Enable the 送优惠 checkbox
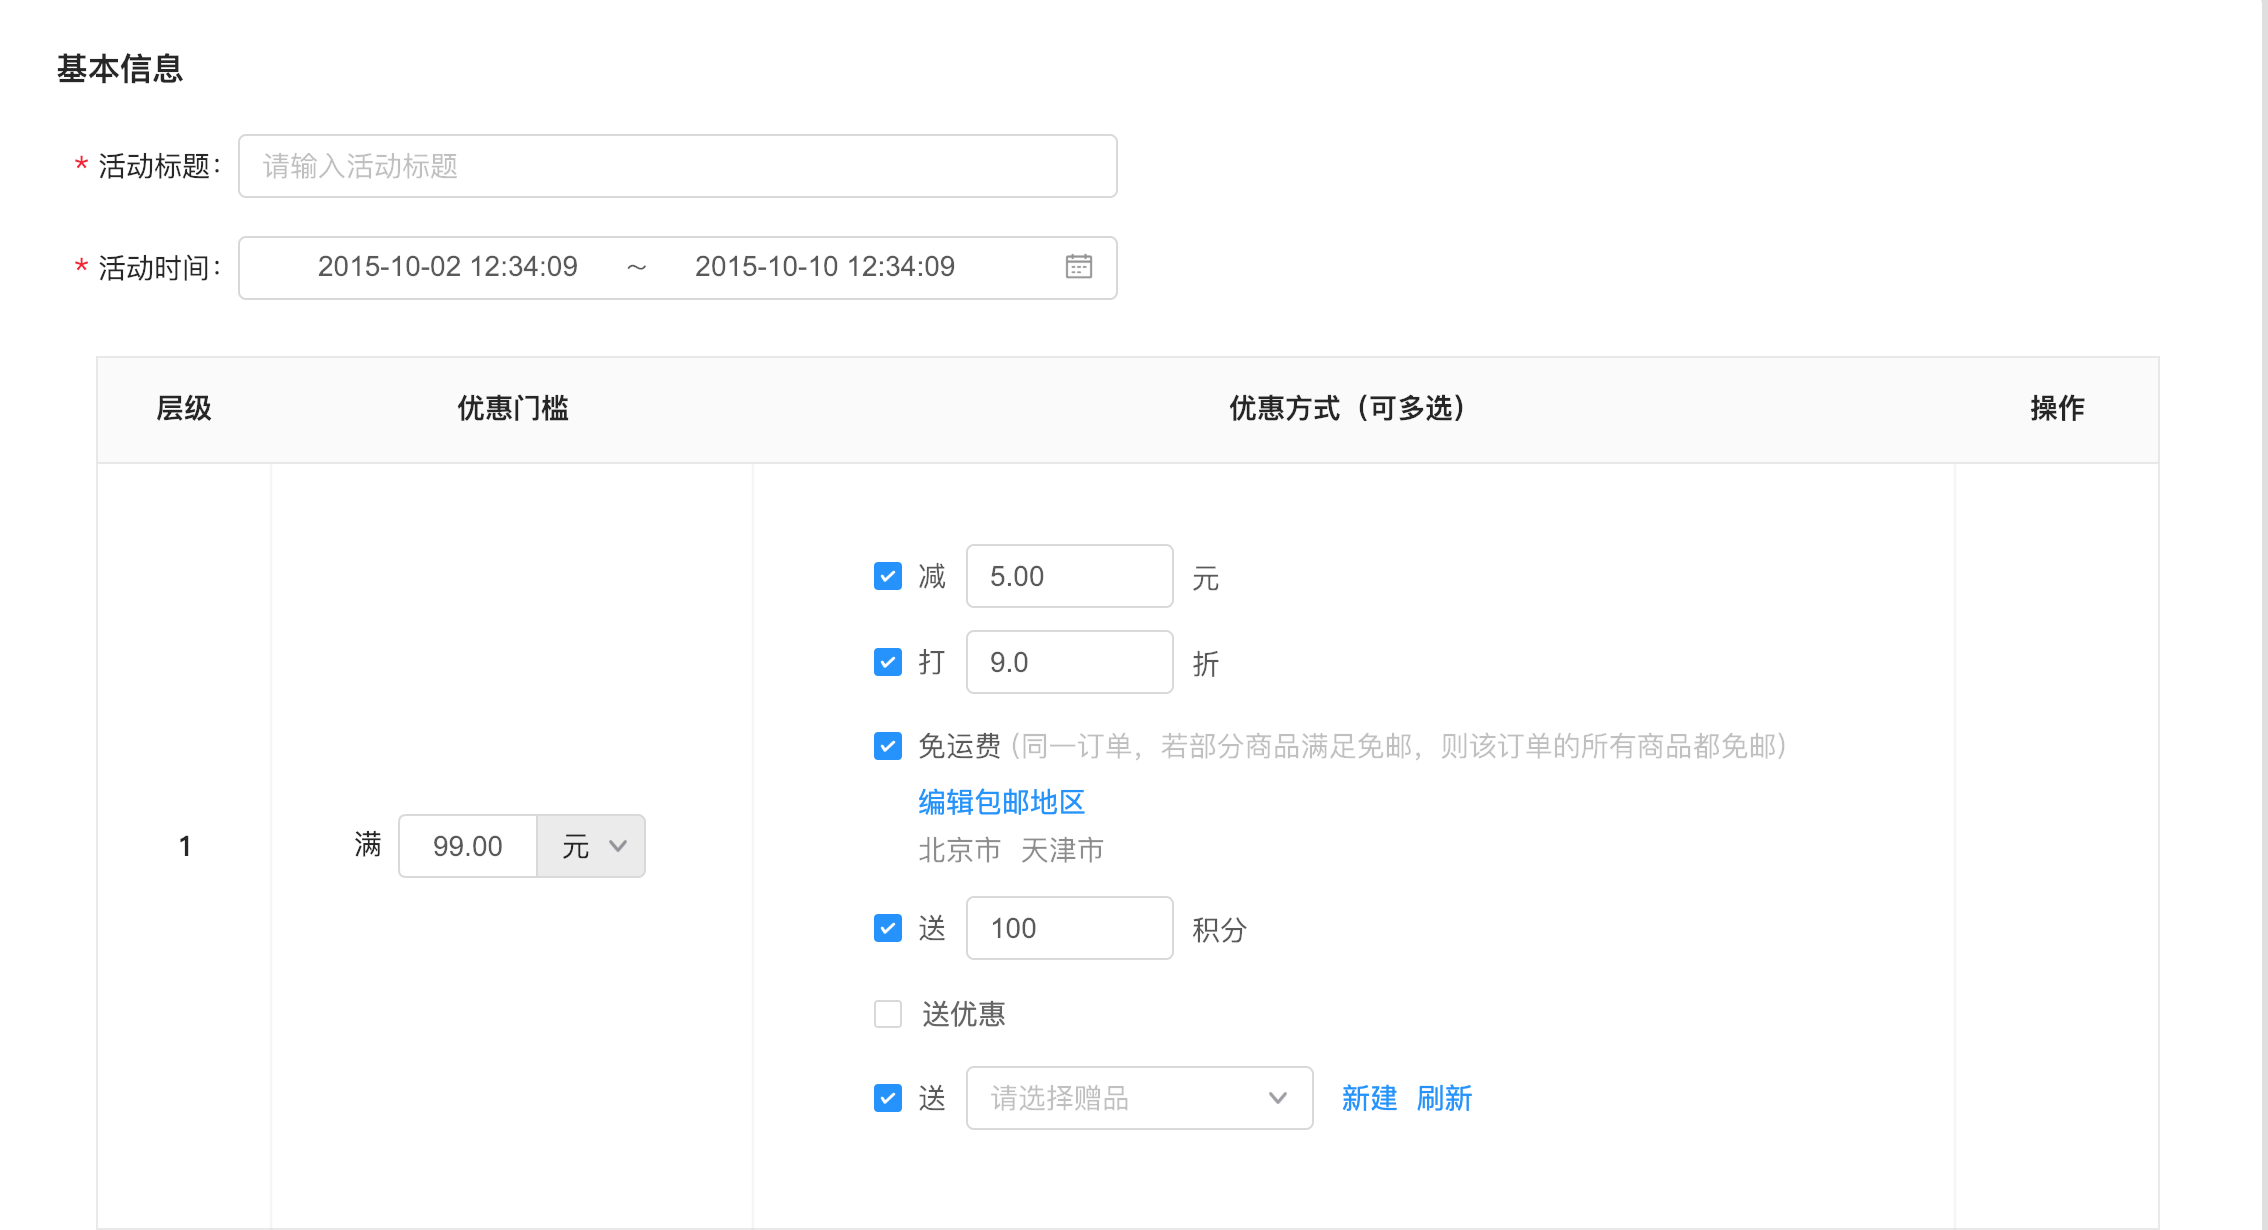The width and height of the screenshot is (2268, 1230). pyautogui.click(x=887, y=1014)
